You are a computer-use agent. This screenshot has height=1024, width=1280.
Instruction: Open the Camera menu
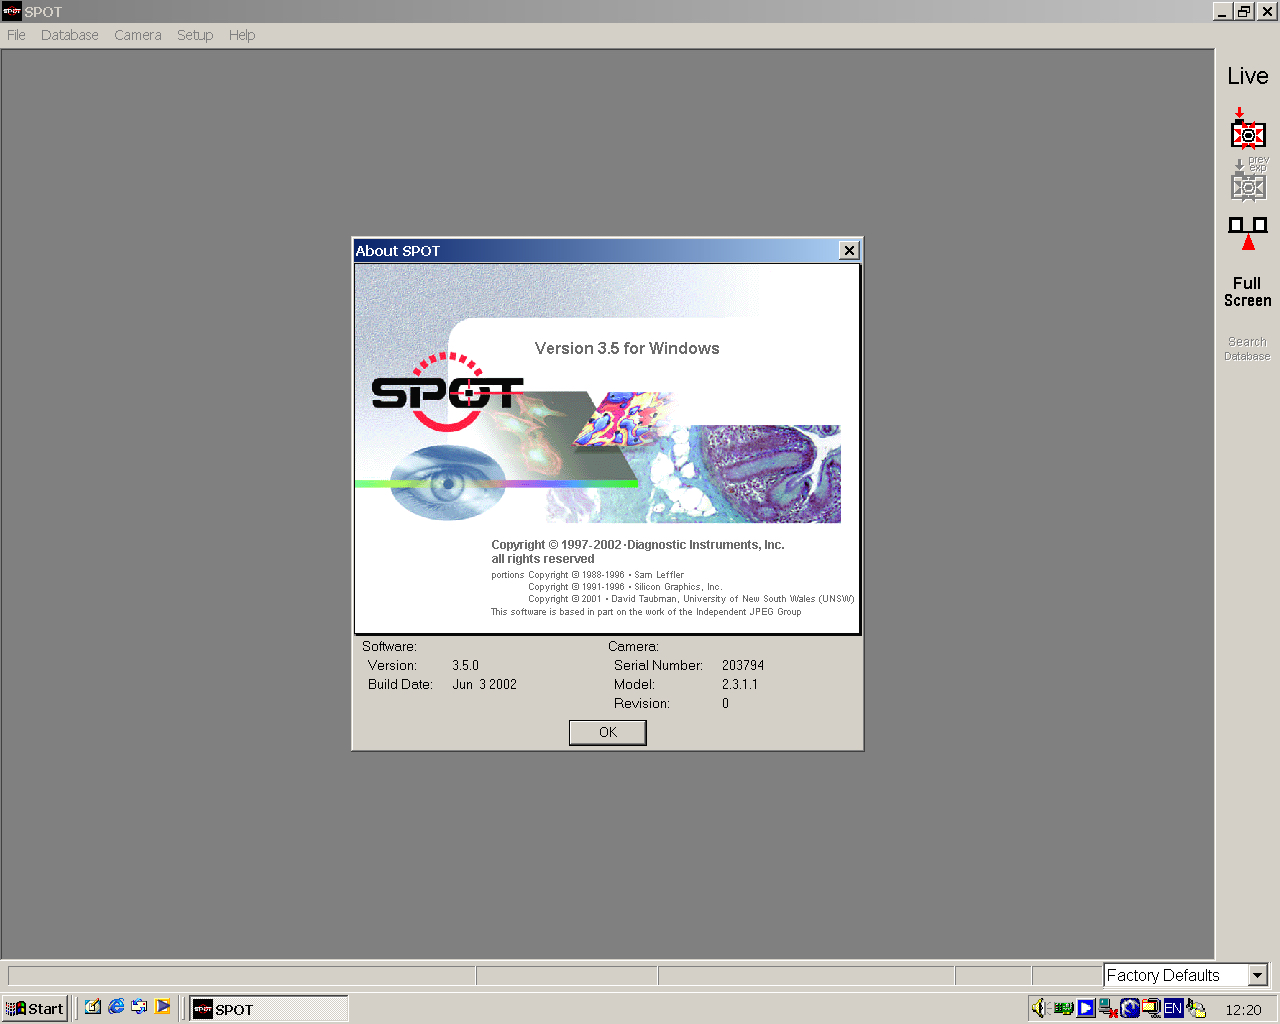tap(138, 35)
